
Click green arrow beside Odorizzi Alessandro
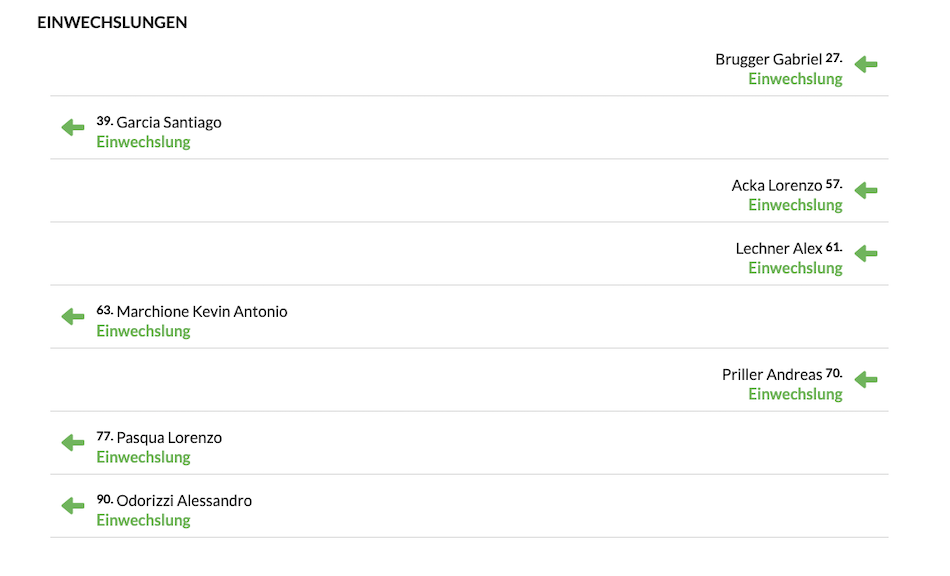73,506
